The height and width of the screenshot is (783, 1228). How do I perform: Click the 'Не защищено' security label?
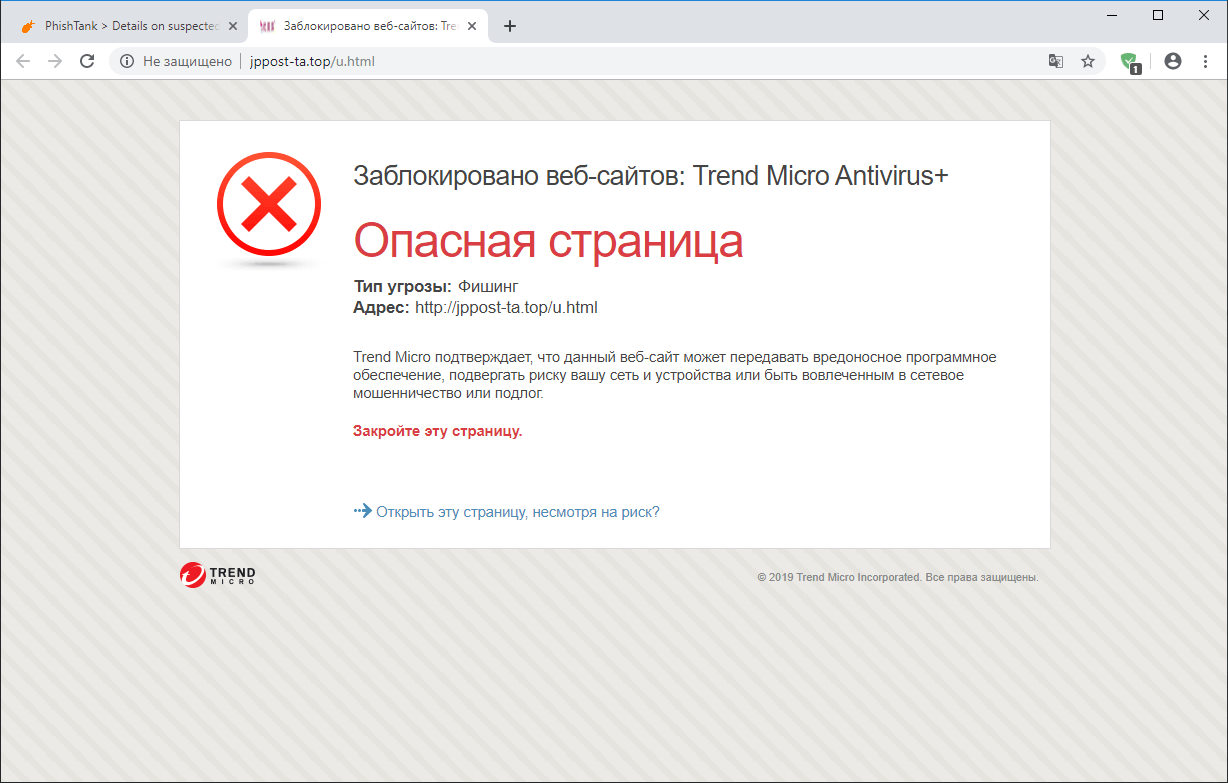(187, 61)
